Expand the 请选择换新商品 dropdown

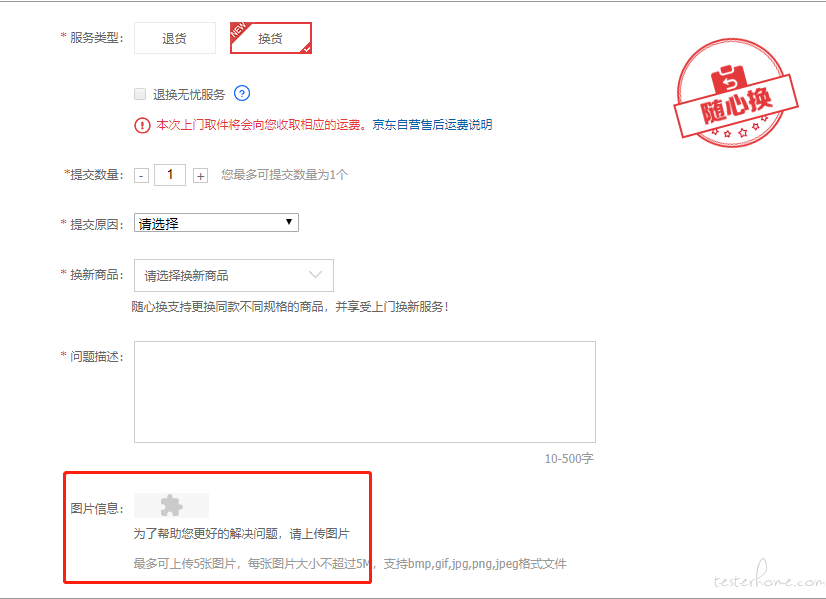click(234, 275)
